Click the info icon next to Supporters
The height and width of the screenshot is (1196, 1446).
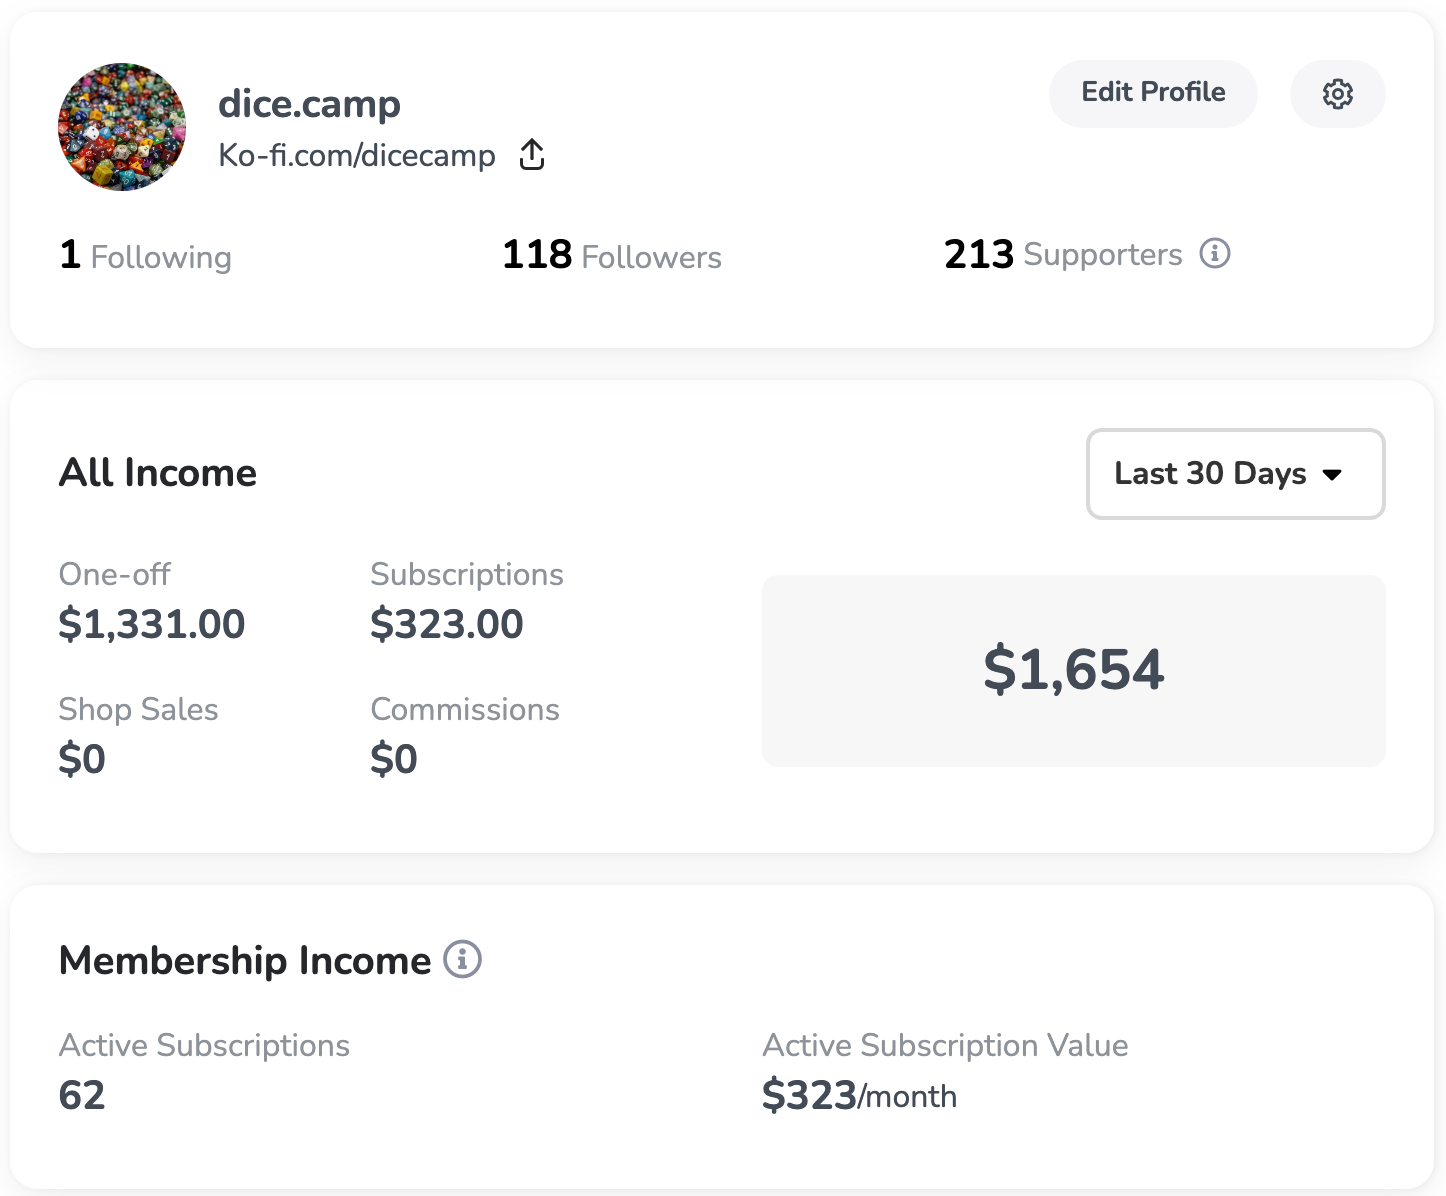coord(1215,254)
